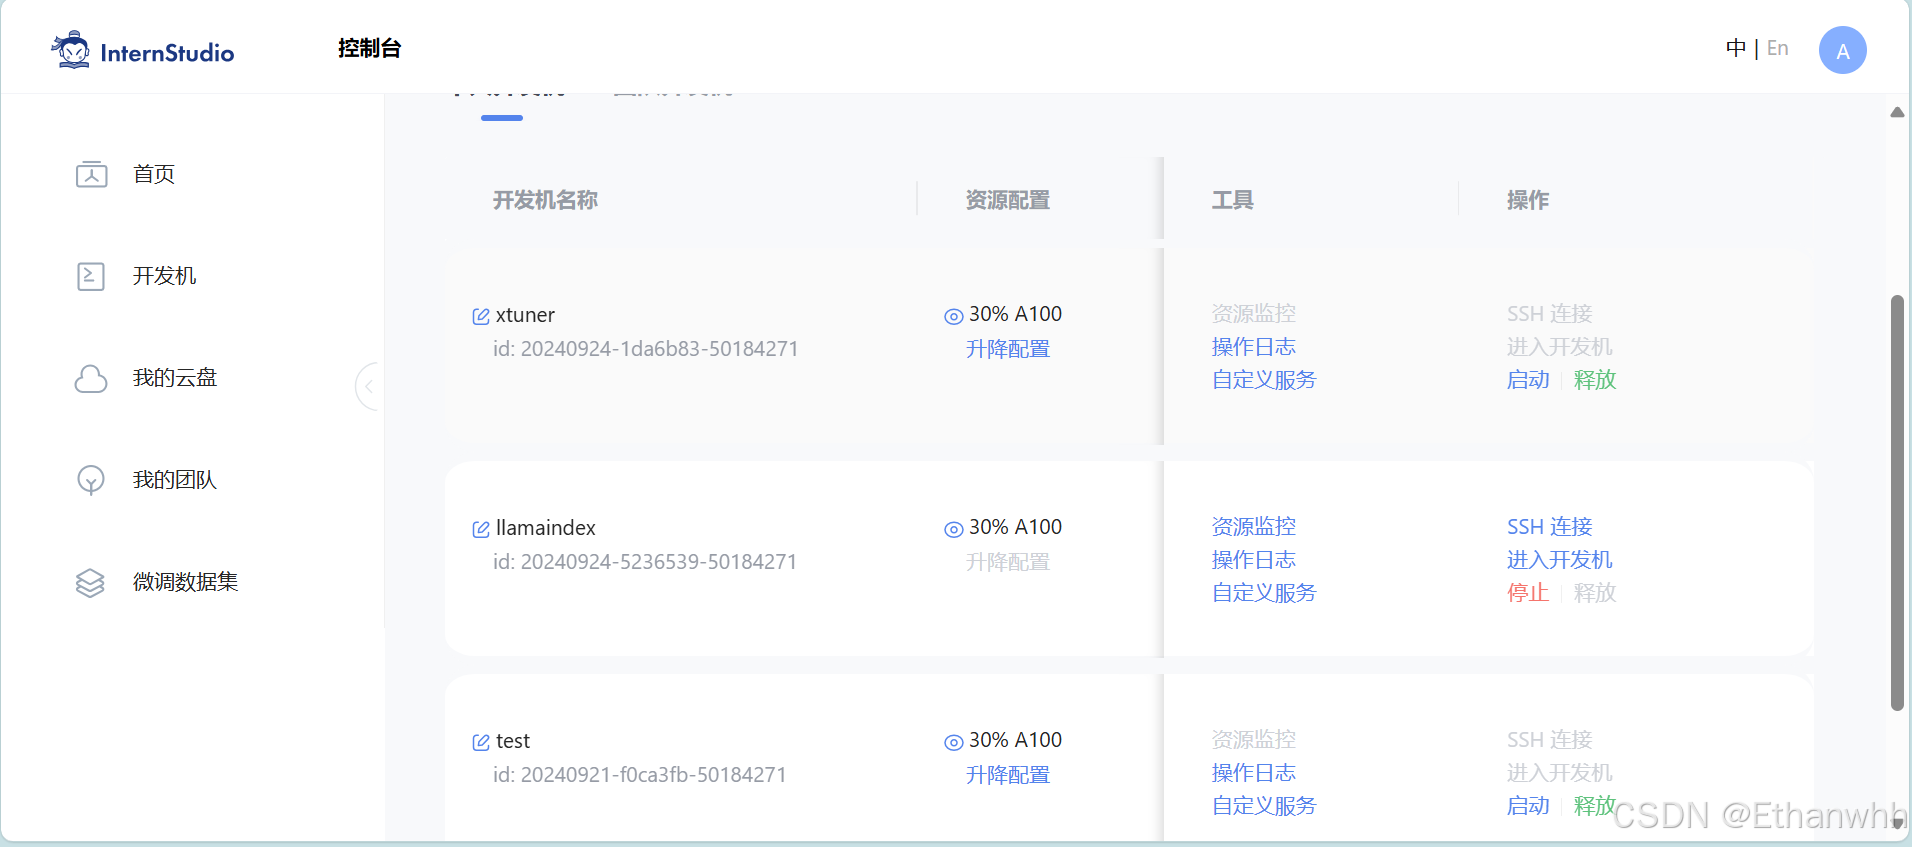Click the xtuner machine name

(525, 315)
